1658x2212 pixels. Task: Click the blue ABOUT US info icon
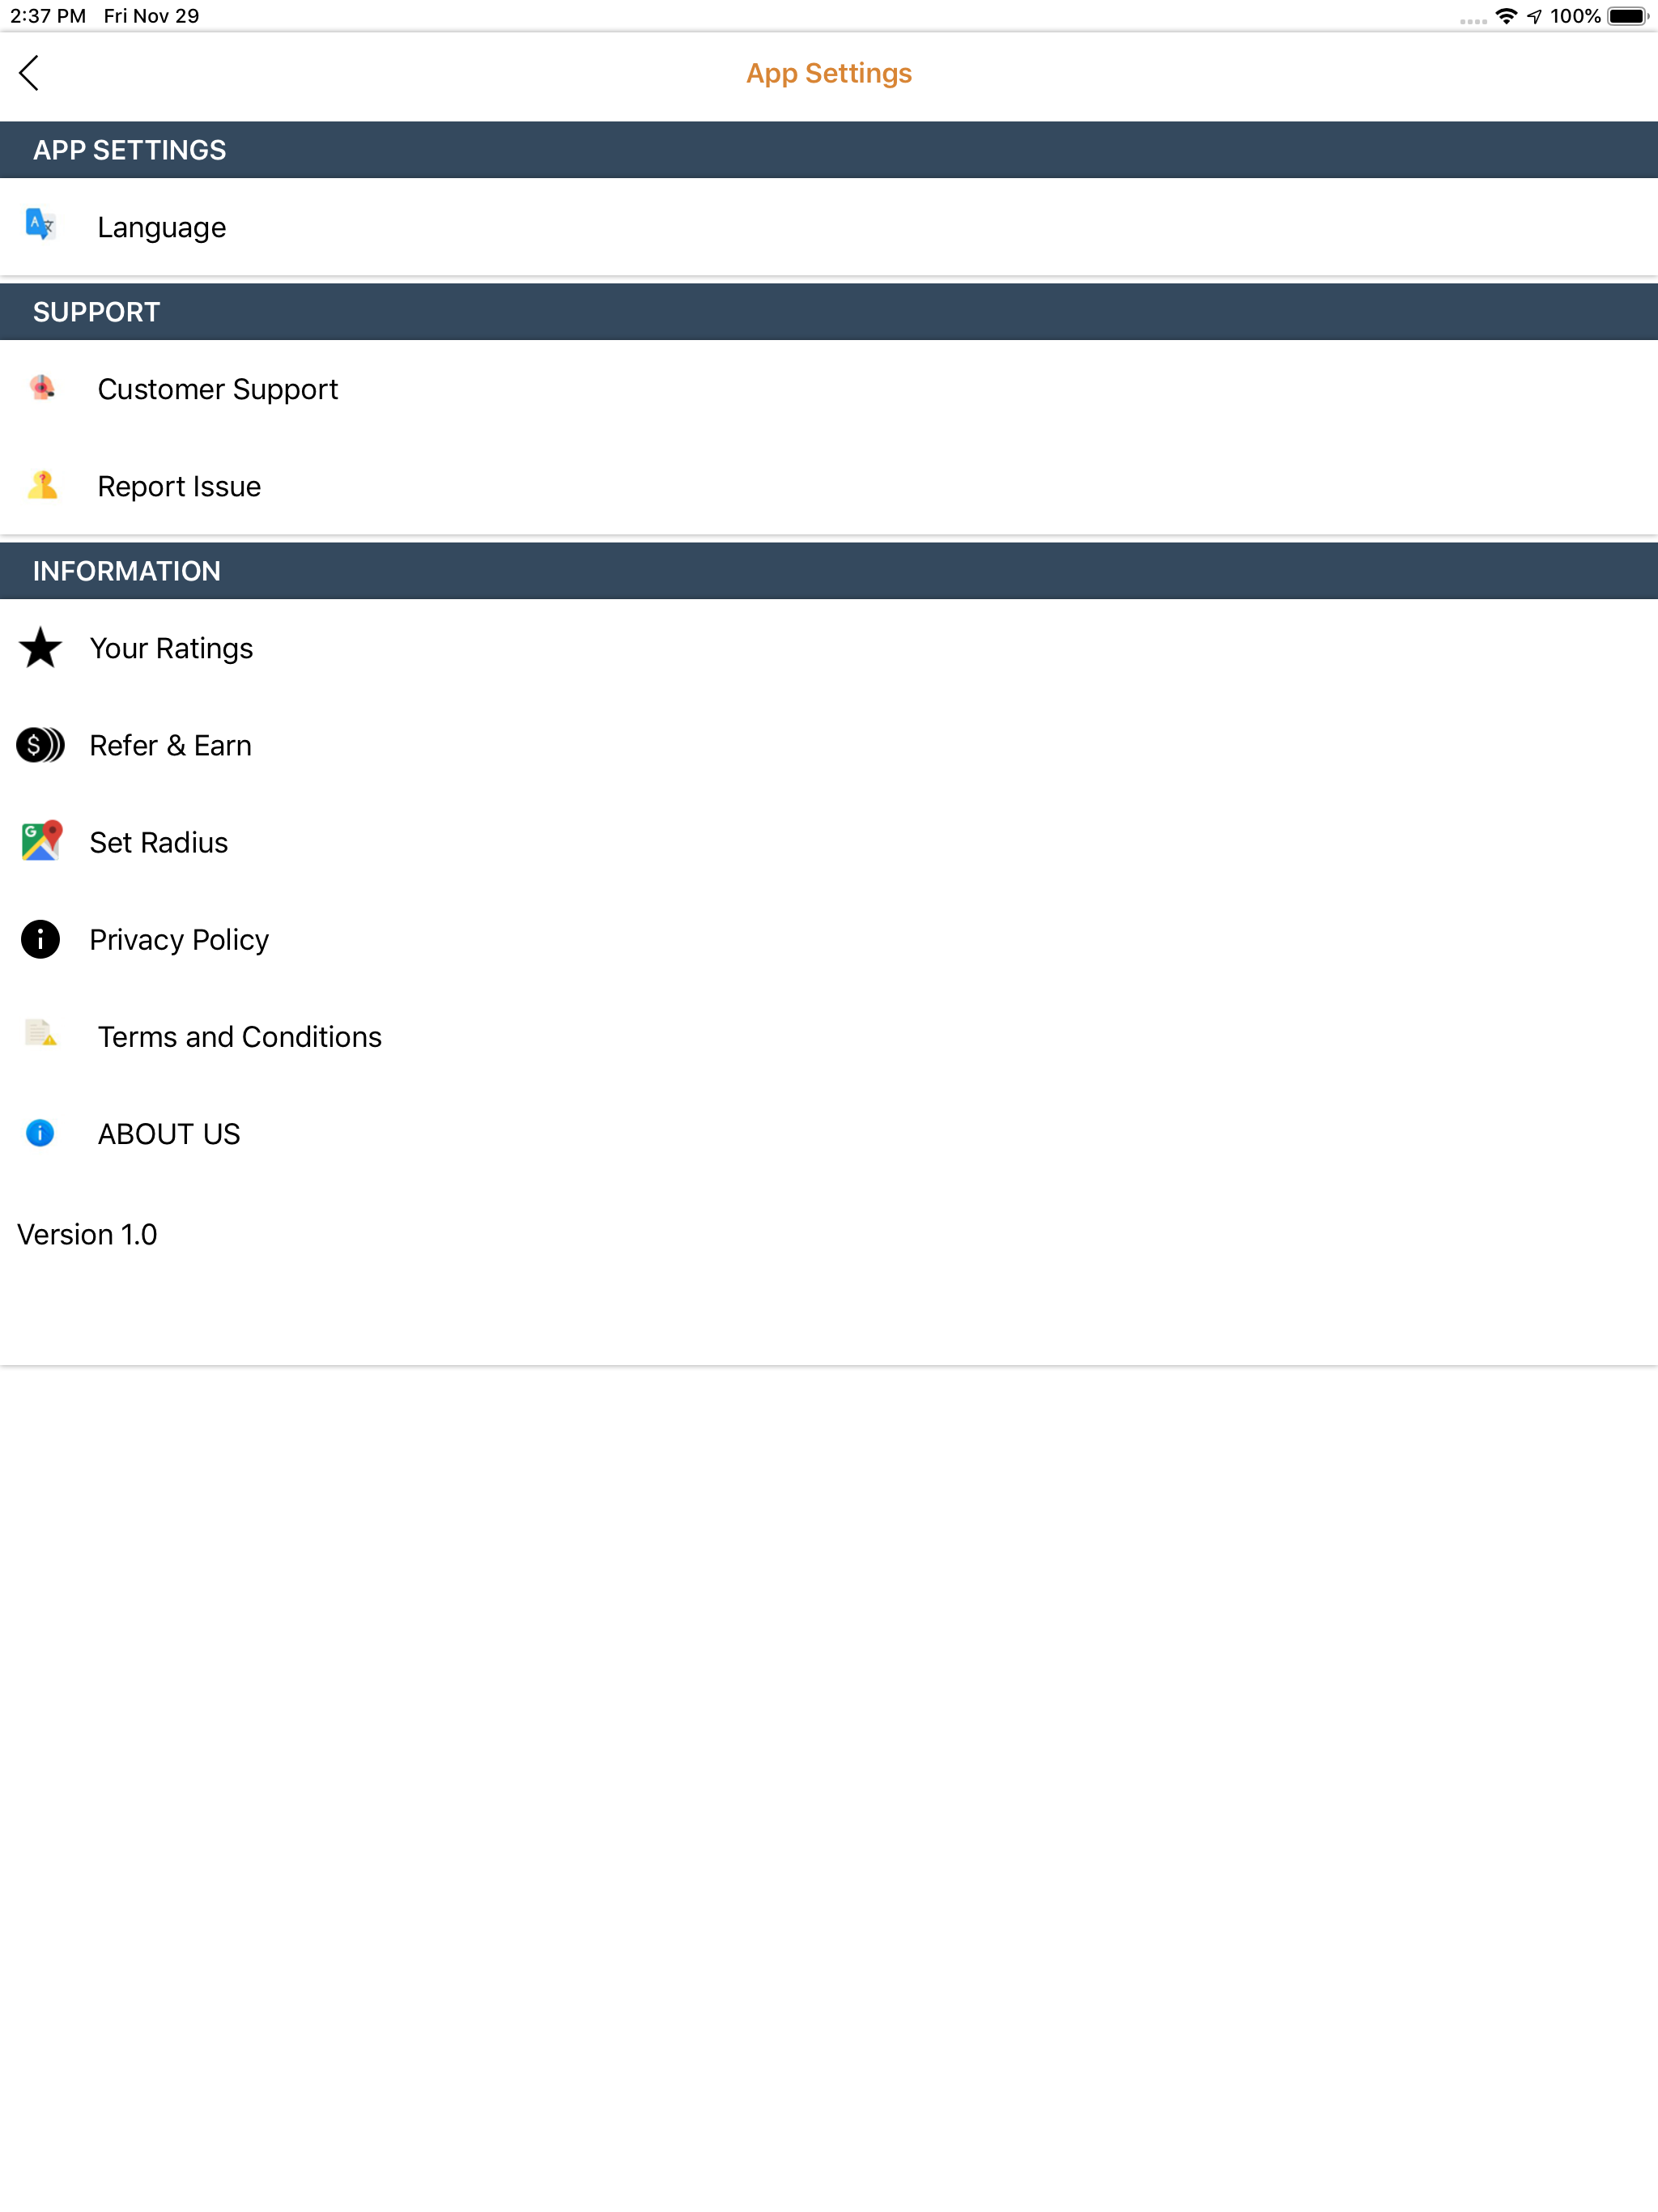(x=40, y=1133)
